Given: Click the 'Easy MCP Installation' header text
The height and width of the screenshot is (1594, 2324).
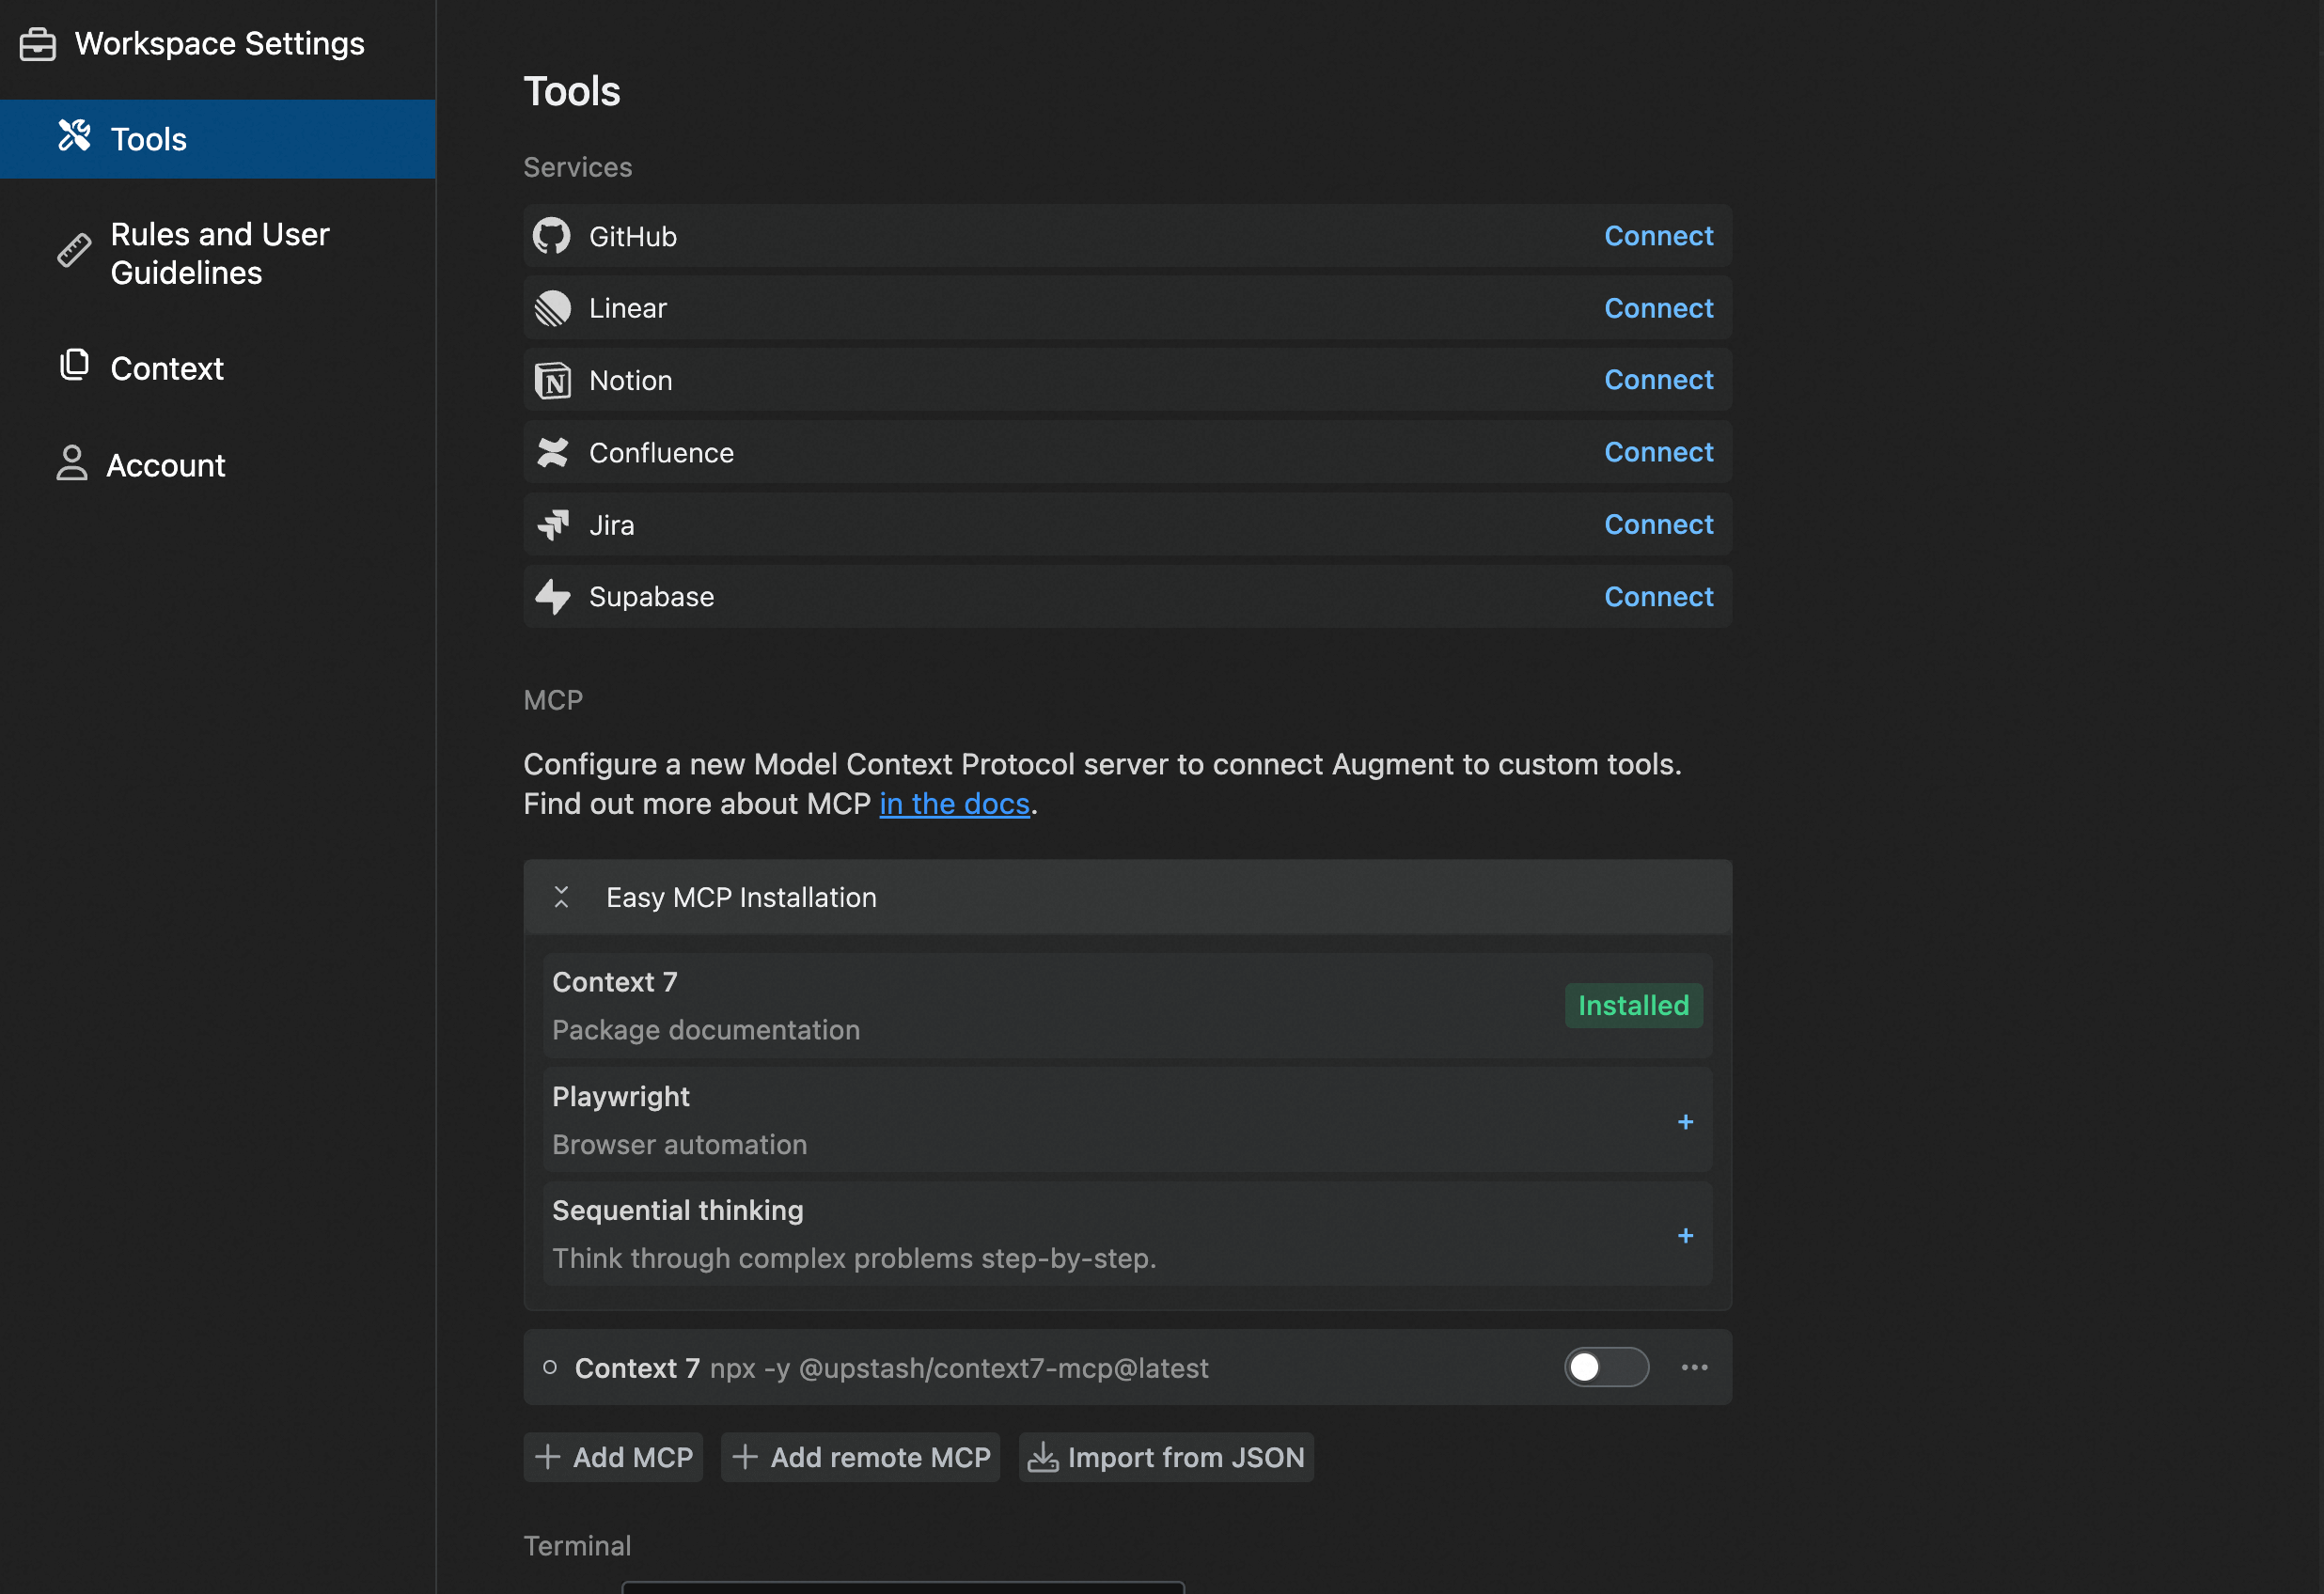Looking at the screenshot, I should tap(741, 898).
